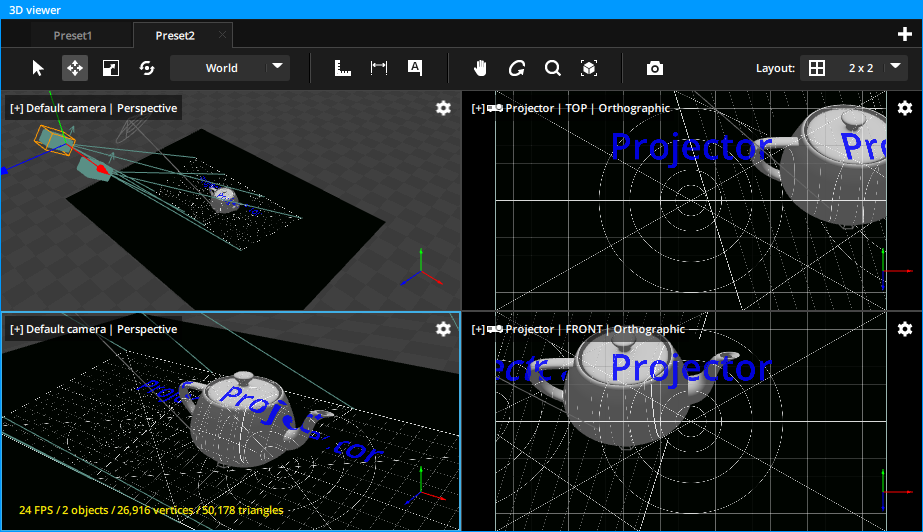
Task: Select the Preset2 tab
Action: click(x=175, y=35)
